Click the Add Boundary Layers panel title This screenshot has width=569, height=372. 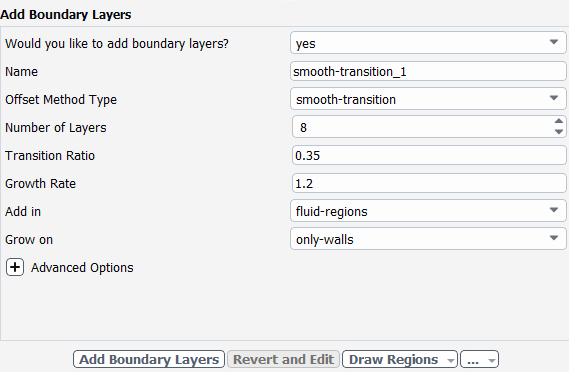[66, 15]
